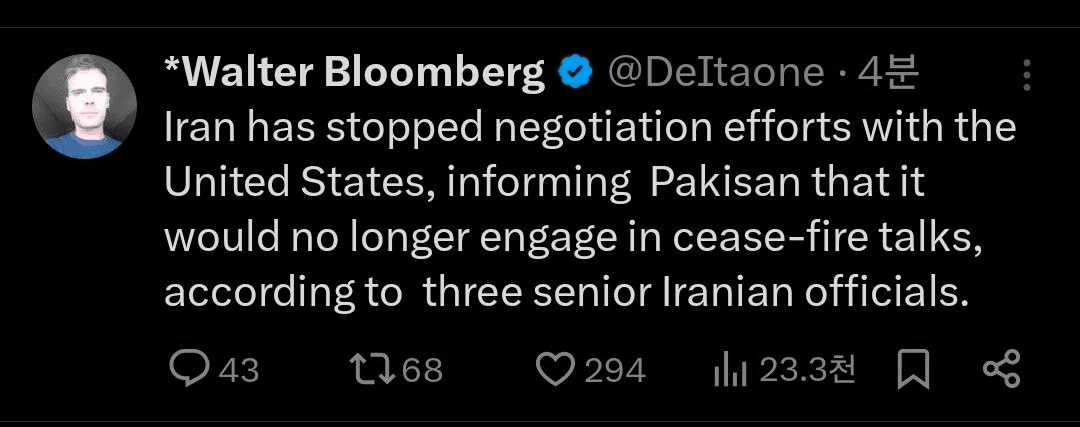Open tweet analytics bar chart icon
The image size is (1080, 427).
[x=731, y=371]
